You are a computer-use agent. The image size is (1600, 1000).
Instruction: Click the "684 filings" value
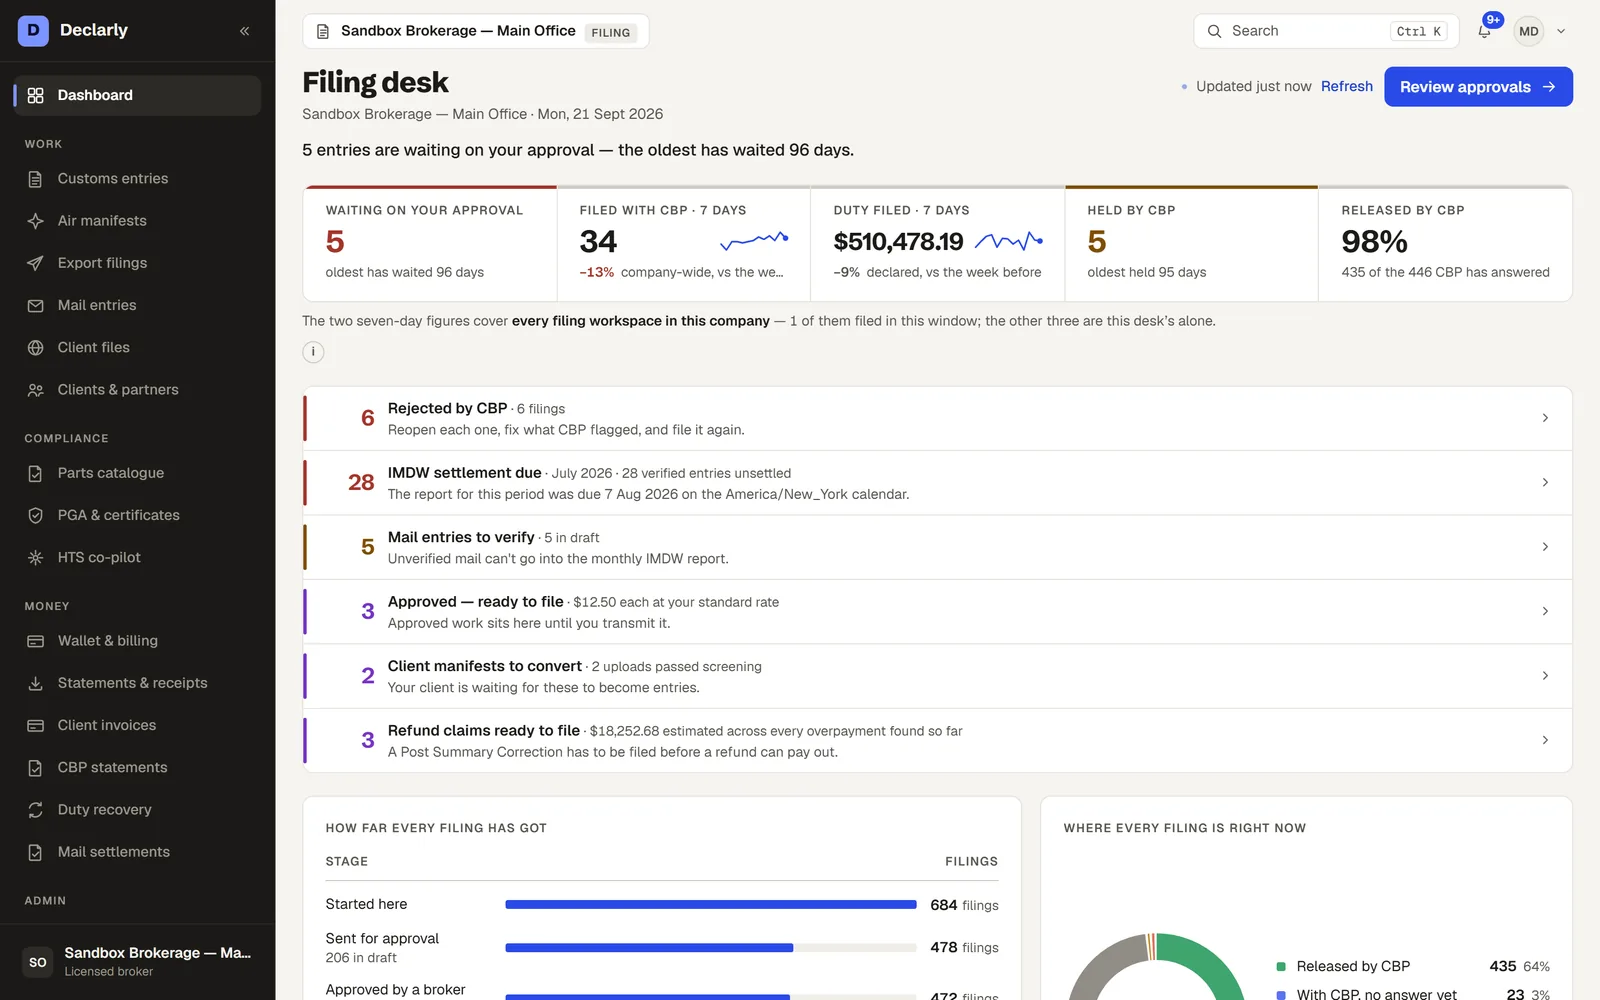(964, 905)
